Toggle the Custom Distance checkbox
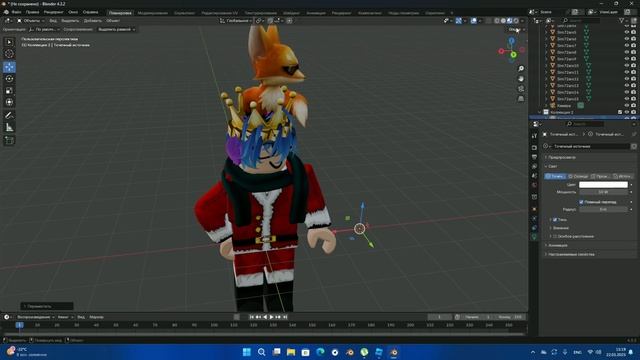Viewport: 640px width, 360px height. (x=555, y=236)
